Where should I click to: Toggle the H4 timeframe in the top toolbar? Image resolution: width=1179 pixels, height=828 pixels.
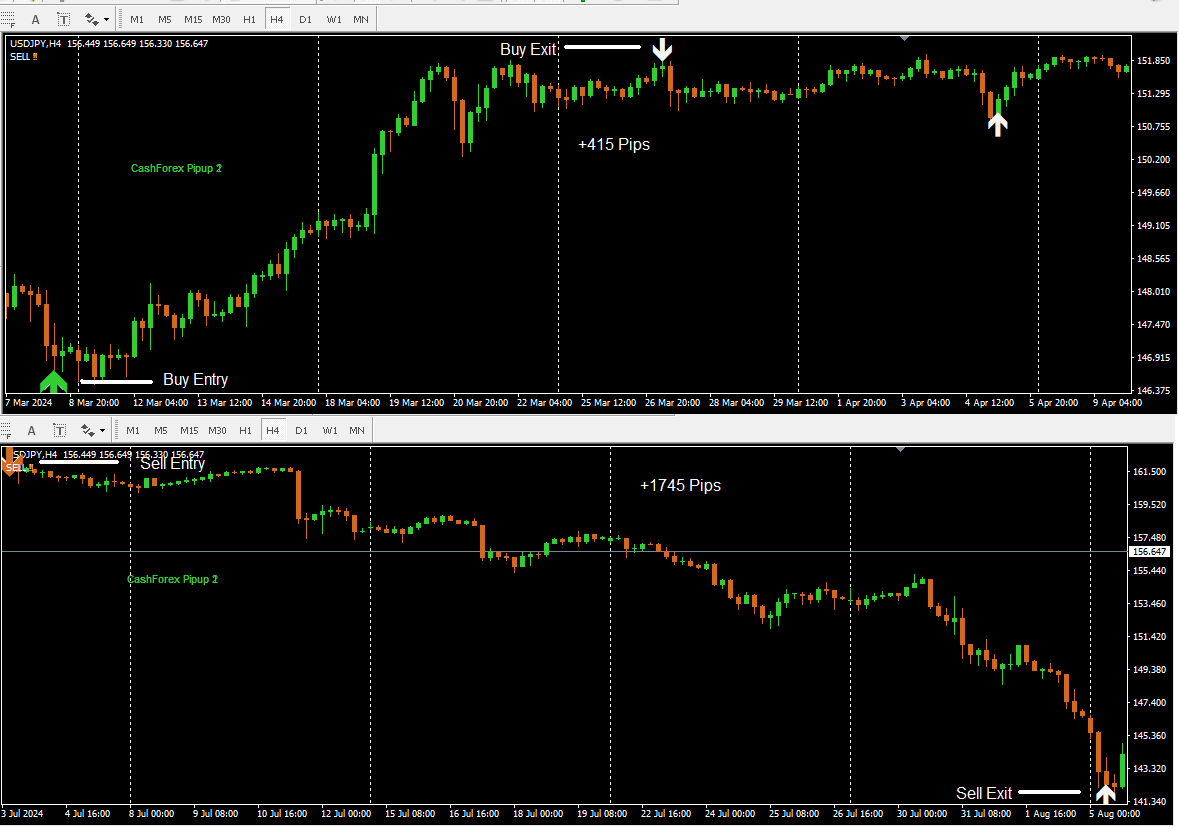pyautogui.click(x=277, y=19)
